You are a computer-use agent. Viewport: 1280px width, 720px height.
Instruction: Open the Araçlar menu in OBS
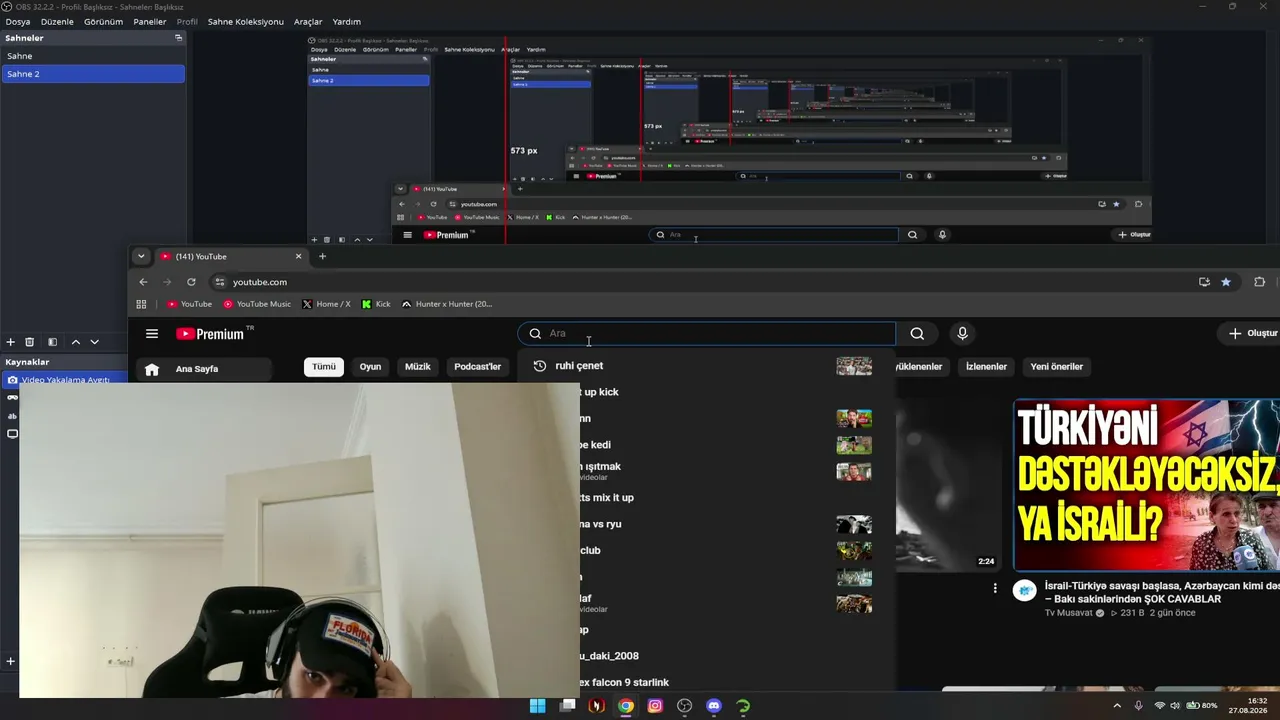coord(308,21)
